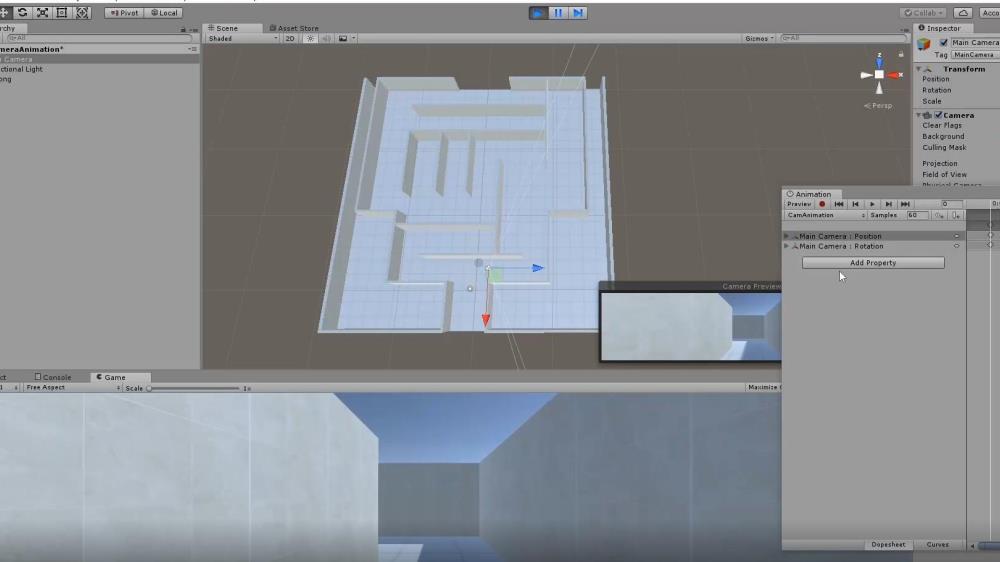
Task: Toggle Local/Global handle rotation
Action: 164,13
